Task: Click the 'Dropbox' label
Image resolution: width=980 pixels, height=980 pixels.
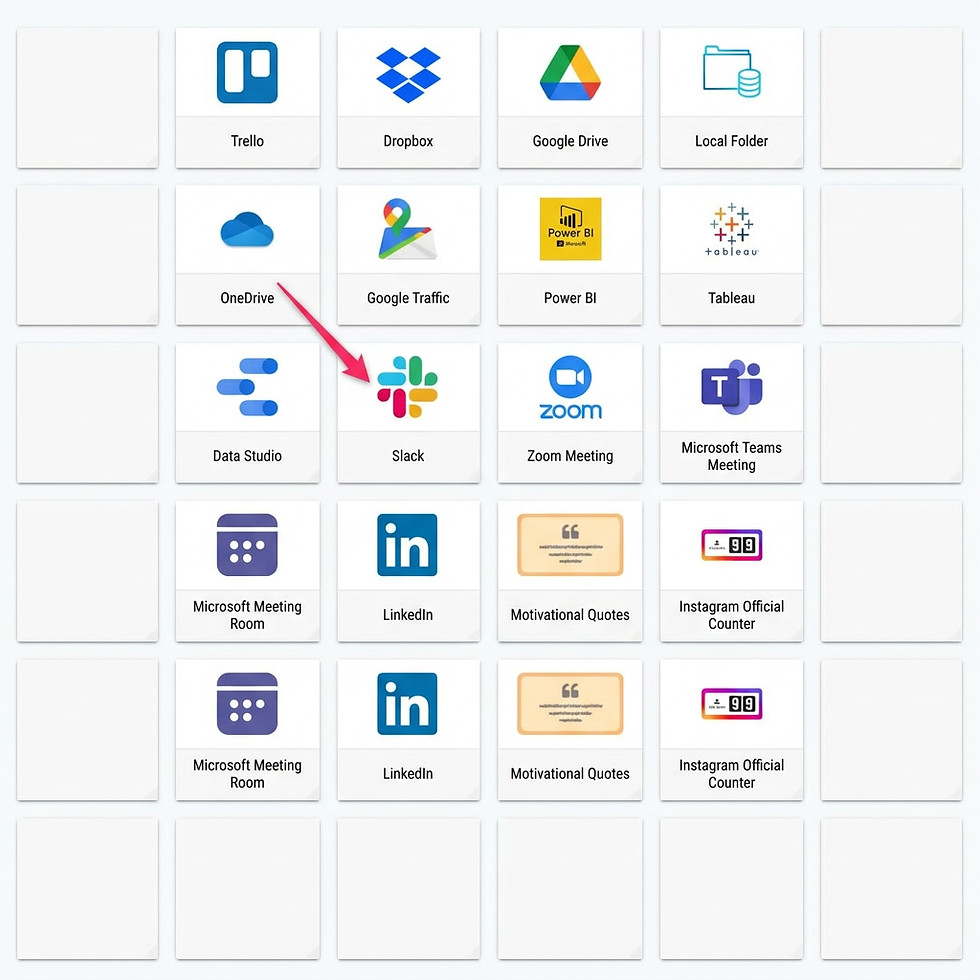Action: [408, 141]
